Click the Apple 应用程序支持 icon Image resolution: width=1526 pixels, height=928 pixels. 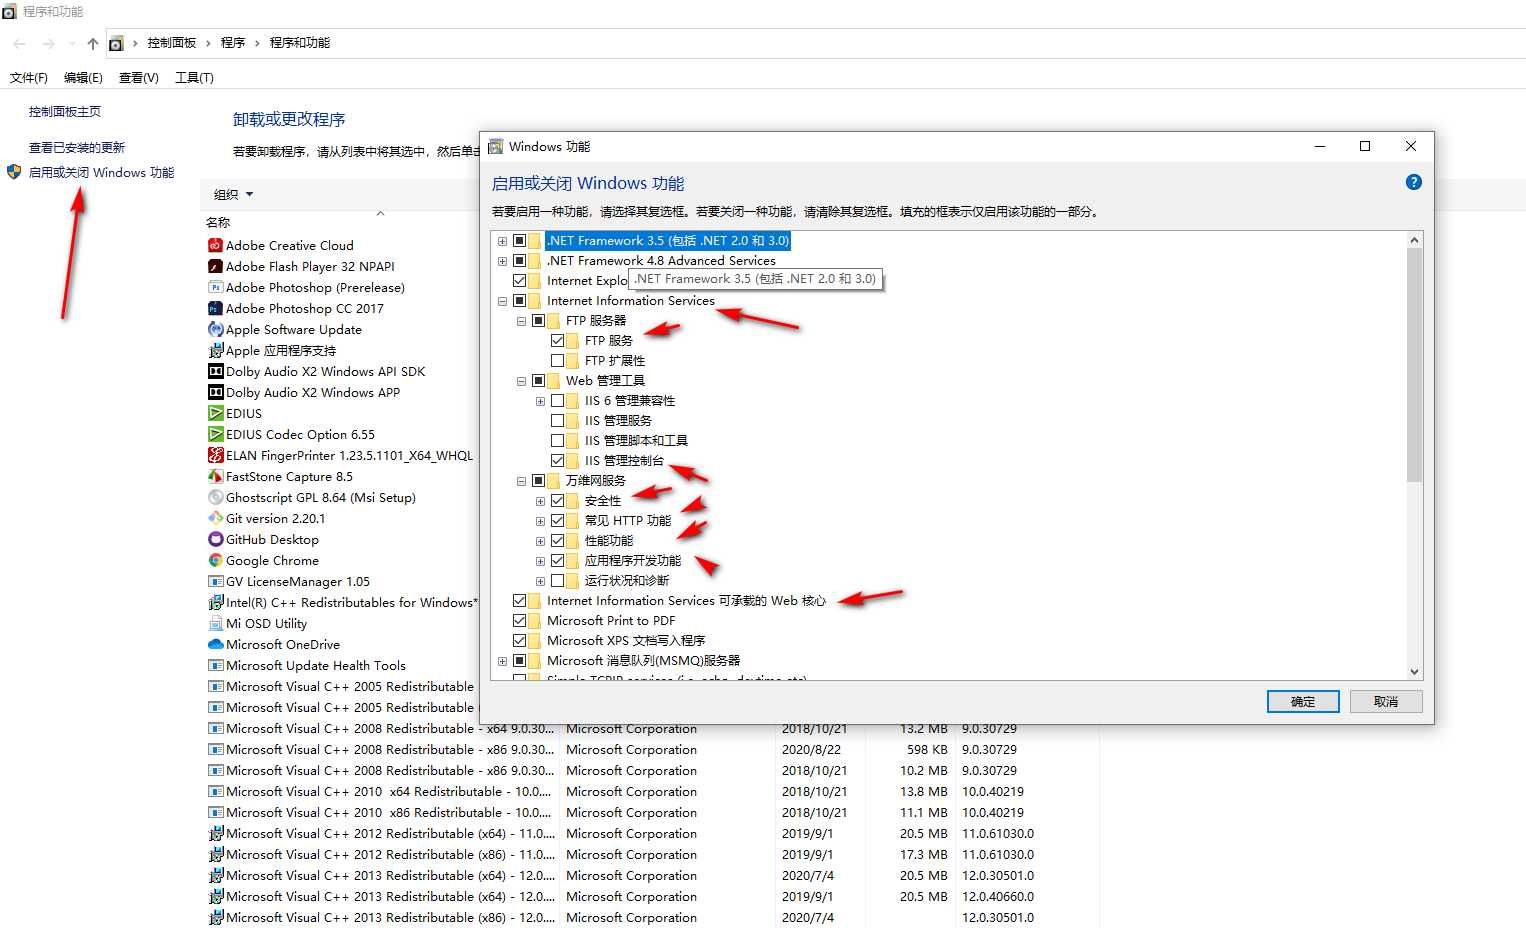click(x=215, y=350)
